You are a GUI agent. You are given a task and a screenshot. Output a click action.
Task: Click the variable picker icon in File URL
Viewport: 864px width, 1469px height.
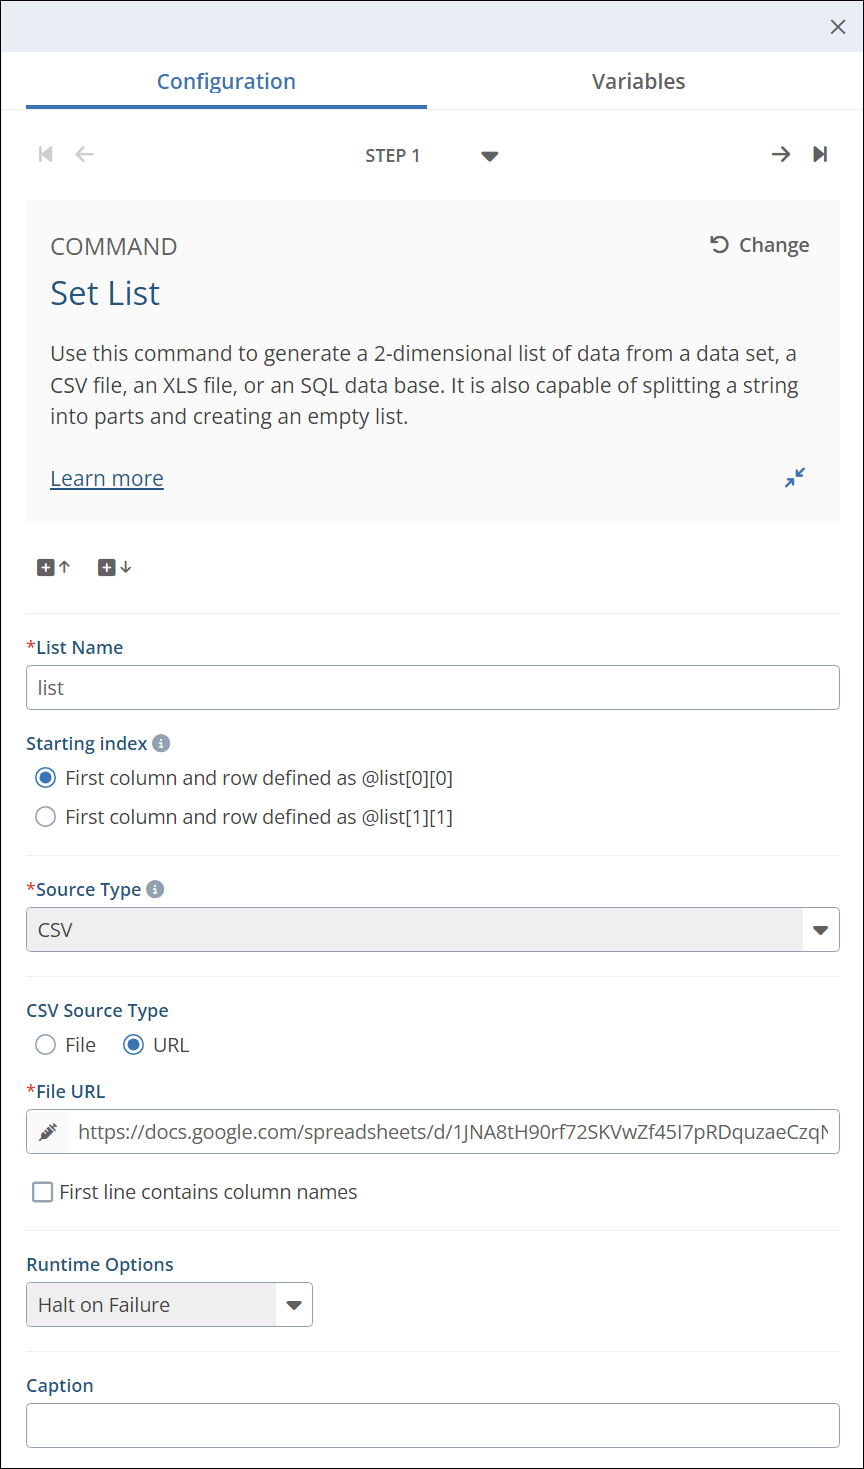[x=48, y=1132]
